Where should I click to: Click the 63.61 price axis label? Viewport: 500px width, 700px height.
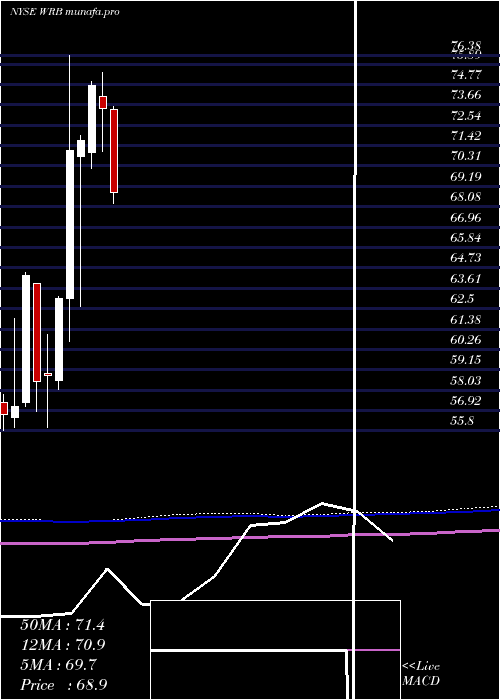pyautogui.click(x=466, y=279)
